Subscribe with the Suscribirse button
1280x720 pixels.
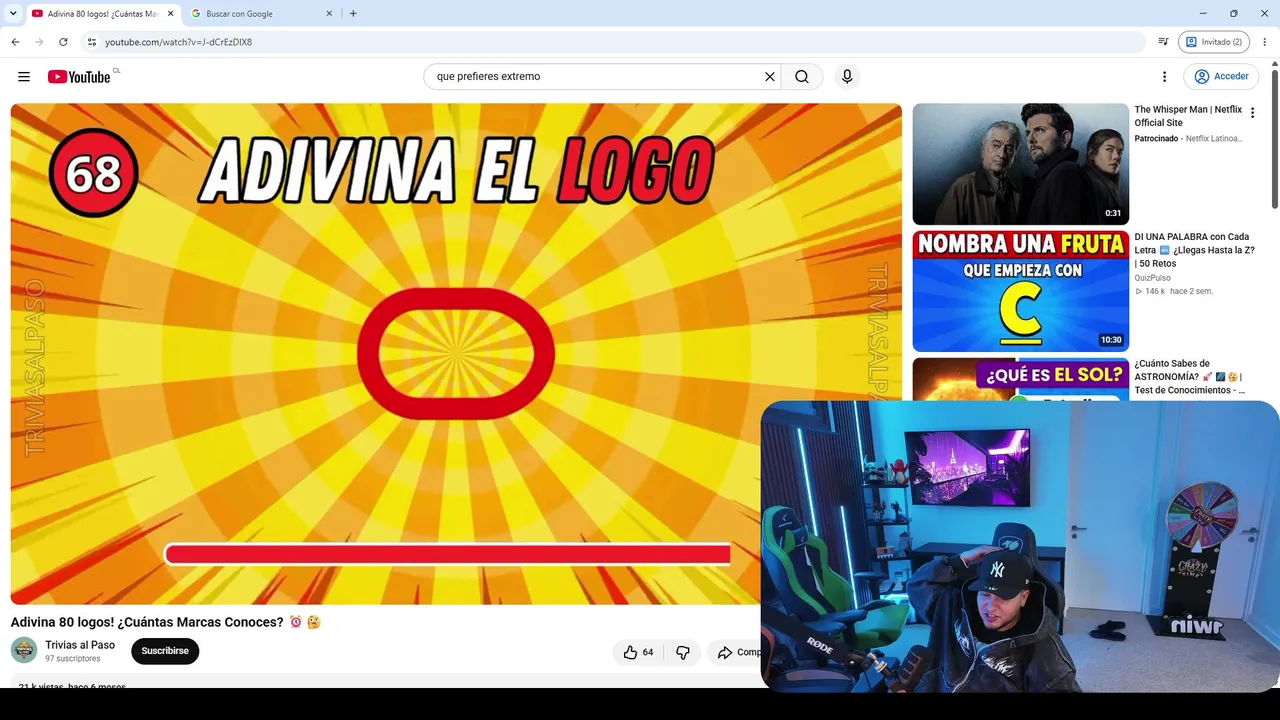point(165,651)
